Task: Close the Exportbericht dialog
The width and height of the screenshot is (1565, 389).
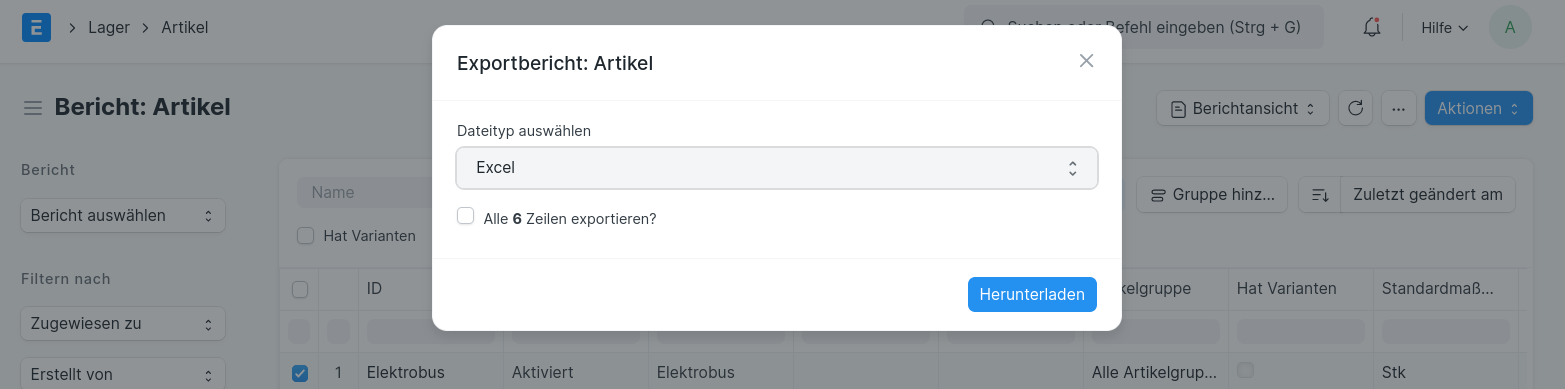Action: coord(1086,61)
